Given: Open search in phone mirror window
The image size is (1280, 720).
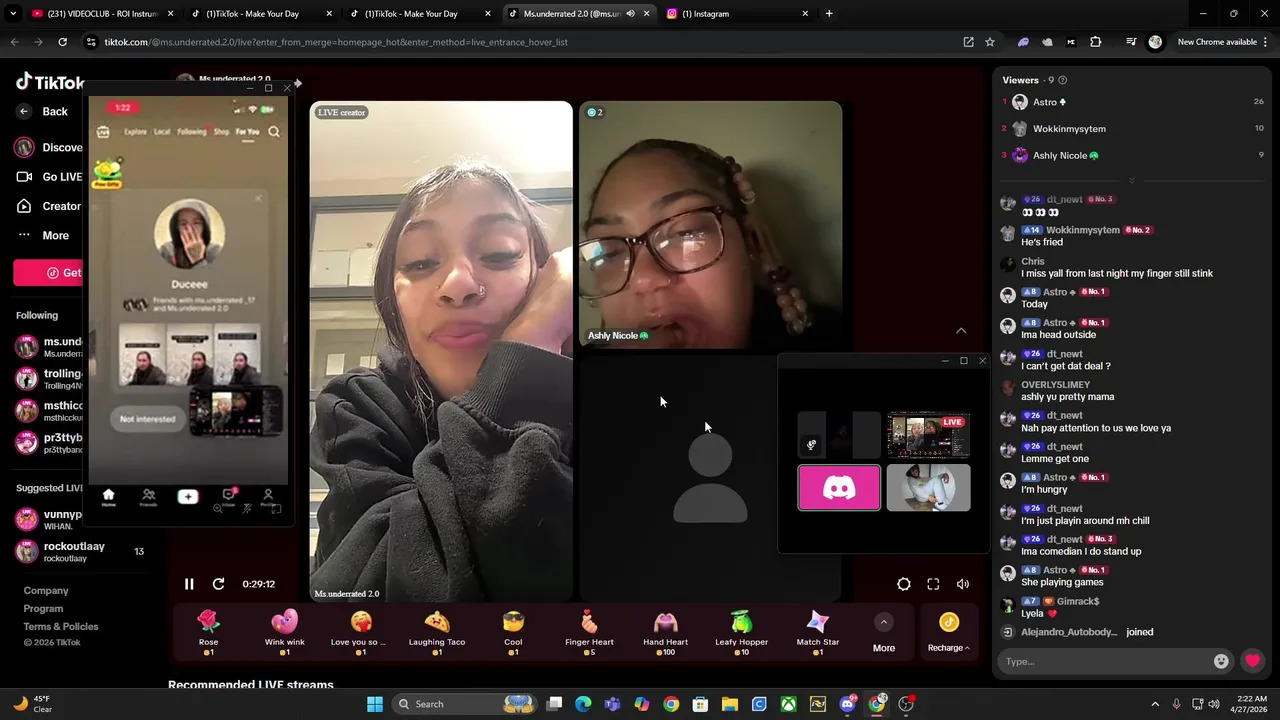Looking at the screenshot, I should (x=274, y=131).
